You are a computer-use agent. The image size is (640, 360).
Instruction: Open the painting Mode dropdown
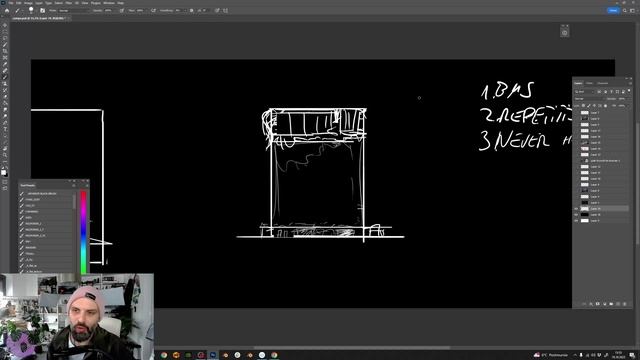coord(73,11)
